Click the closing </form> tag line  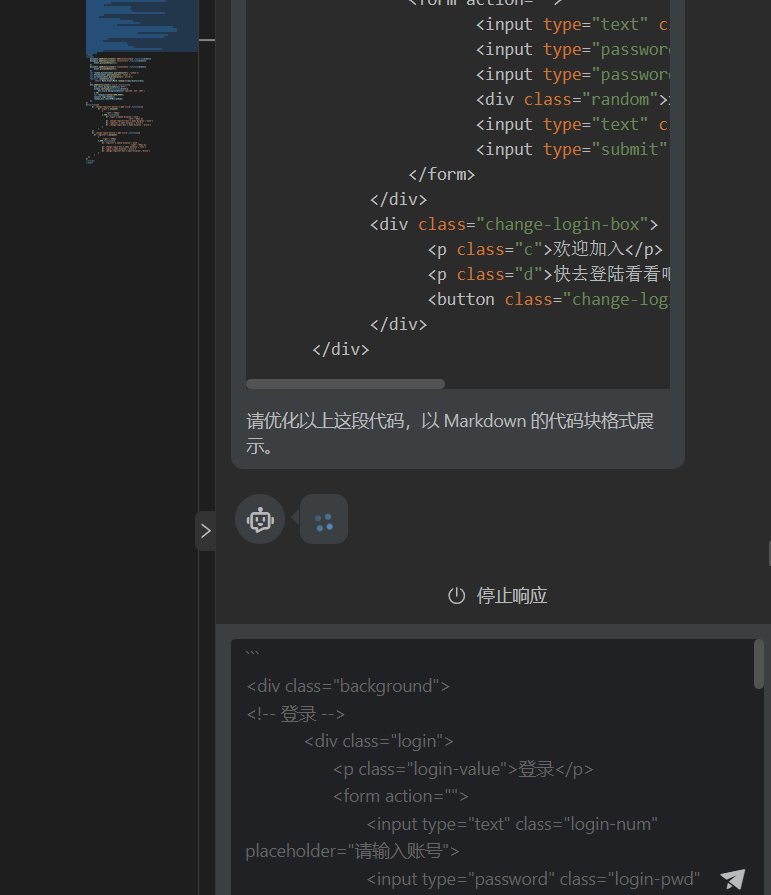click(442, 174)
